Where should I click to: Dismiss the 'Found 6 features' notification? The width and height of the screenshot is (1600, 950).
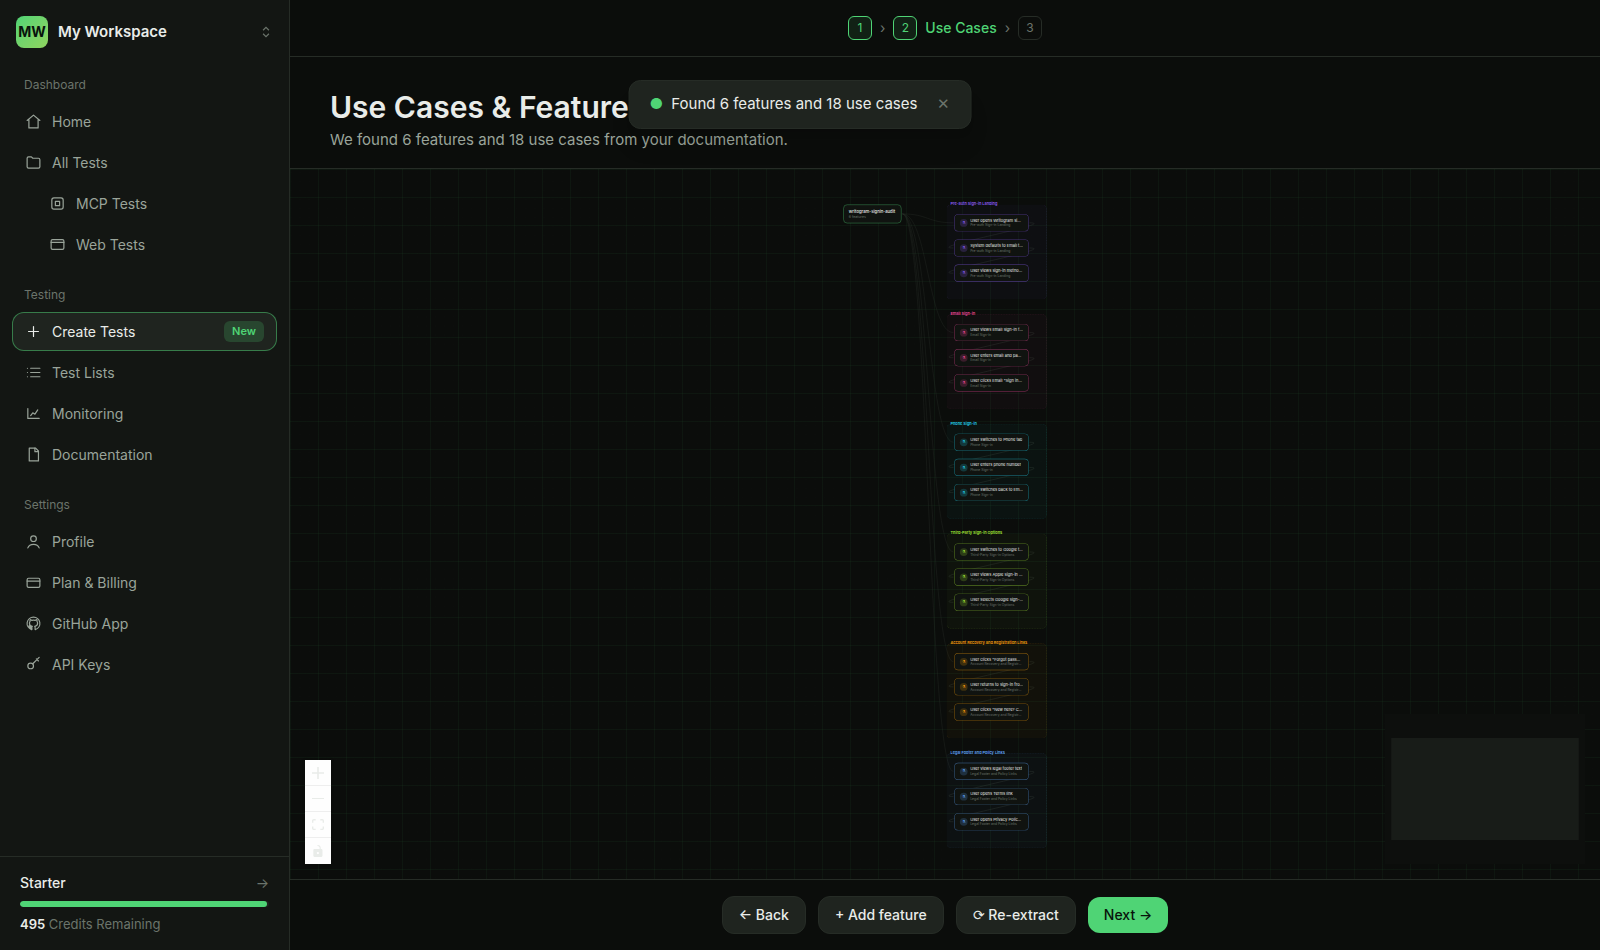(x=943, y=104)
